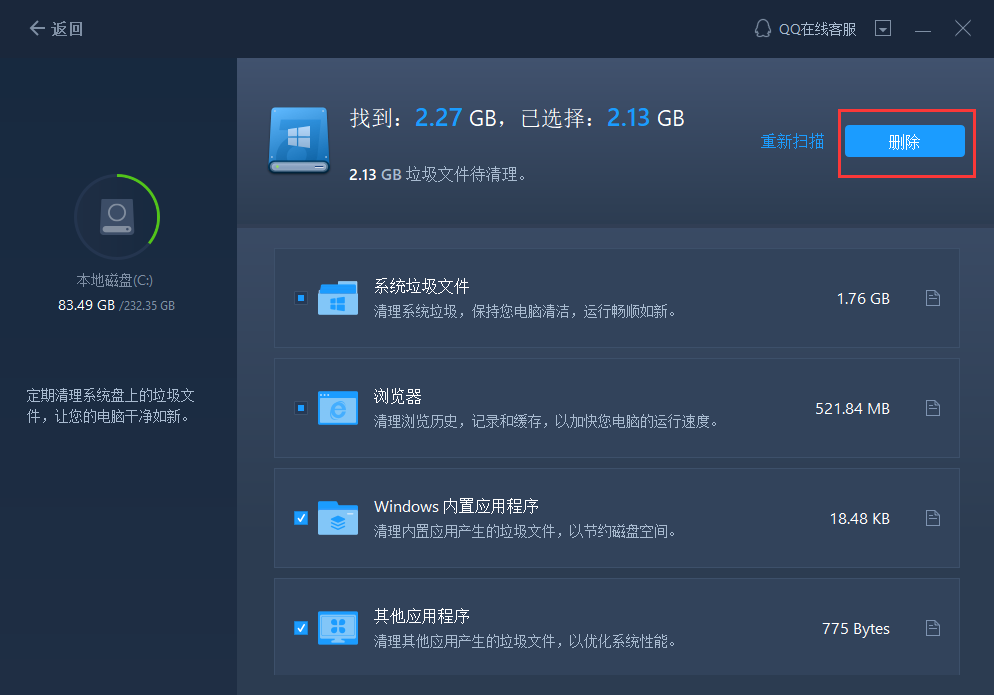Screen dimensions: 994x695
Task: Close the cleaner window
Action: click(963, 29)
